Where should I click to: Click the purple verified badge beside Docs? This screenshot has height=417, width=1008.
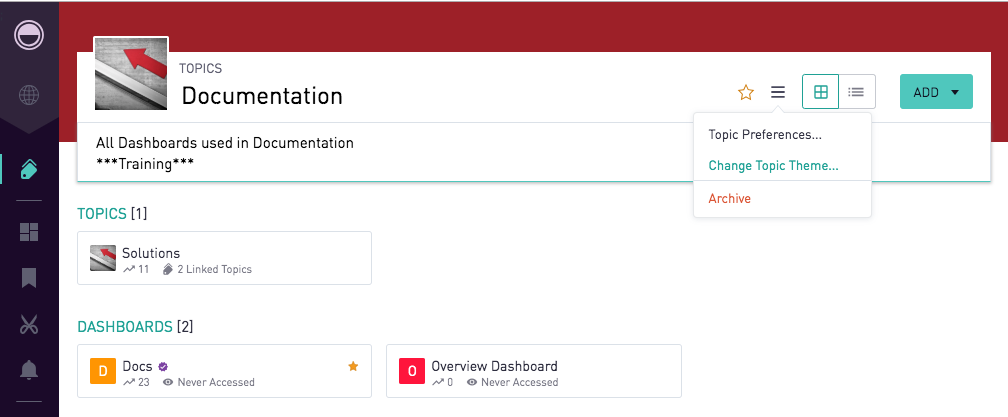tap(163, 366)
